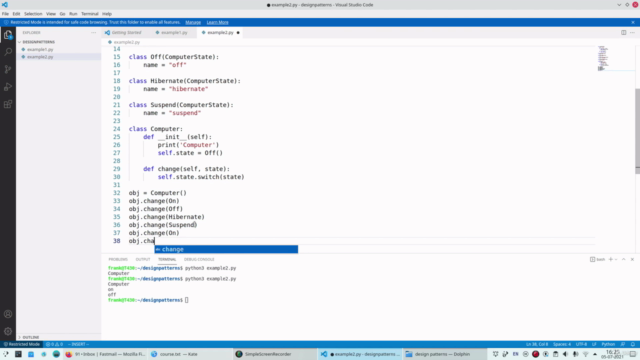Switch to the Output panel tab
This screenshot has width=640, height=360.
point(143,259)
